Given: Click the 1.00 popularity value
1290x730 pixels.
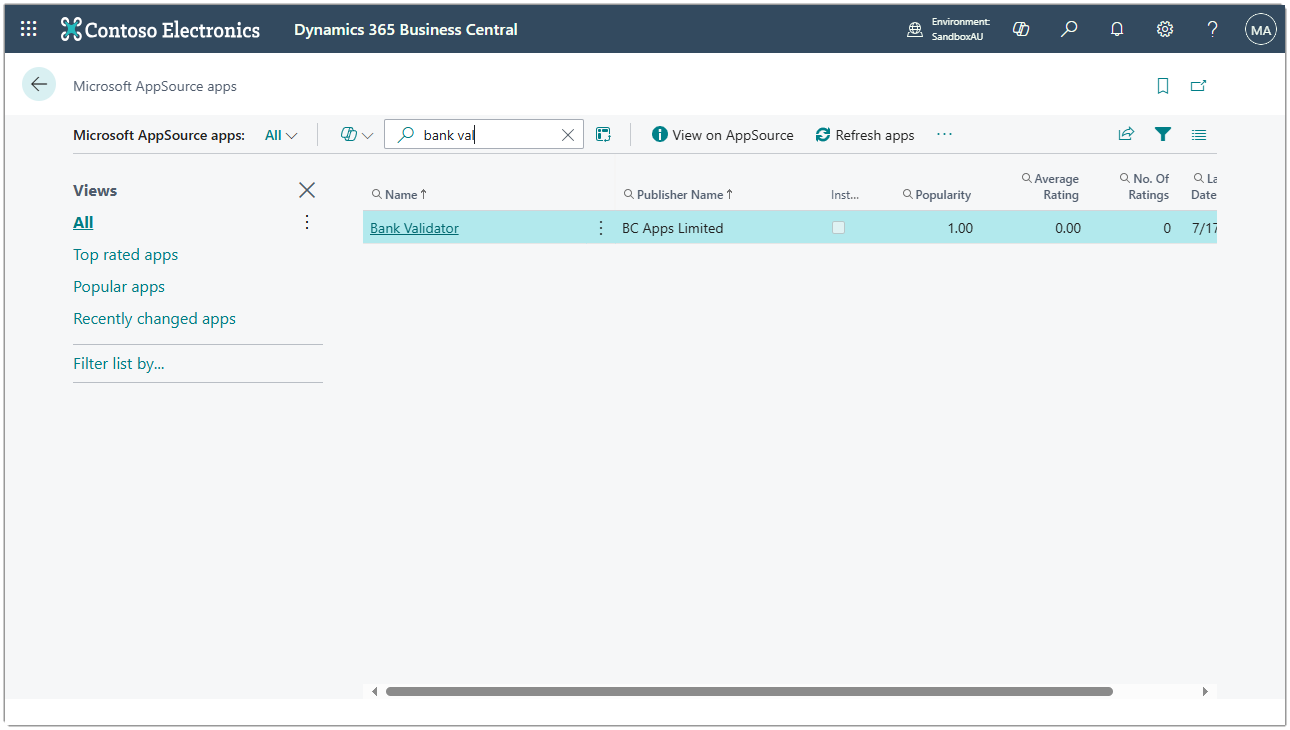Looking at the screenshot, I should point(960,228).
